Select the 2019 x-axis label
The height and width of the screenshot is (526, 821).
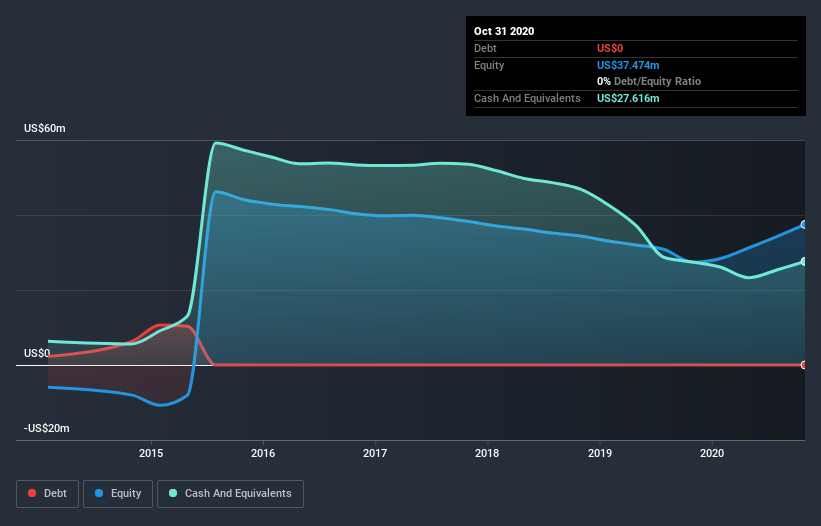(600, 453)
